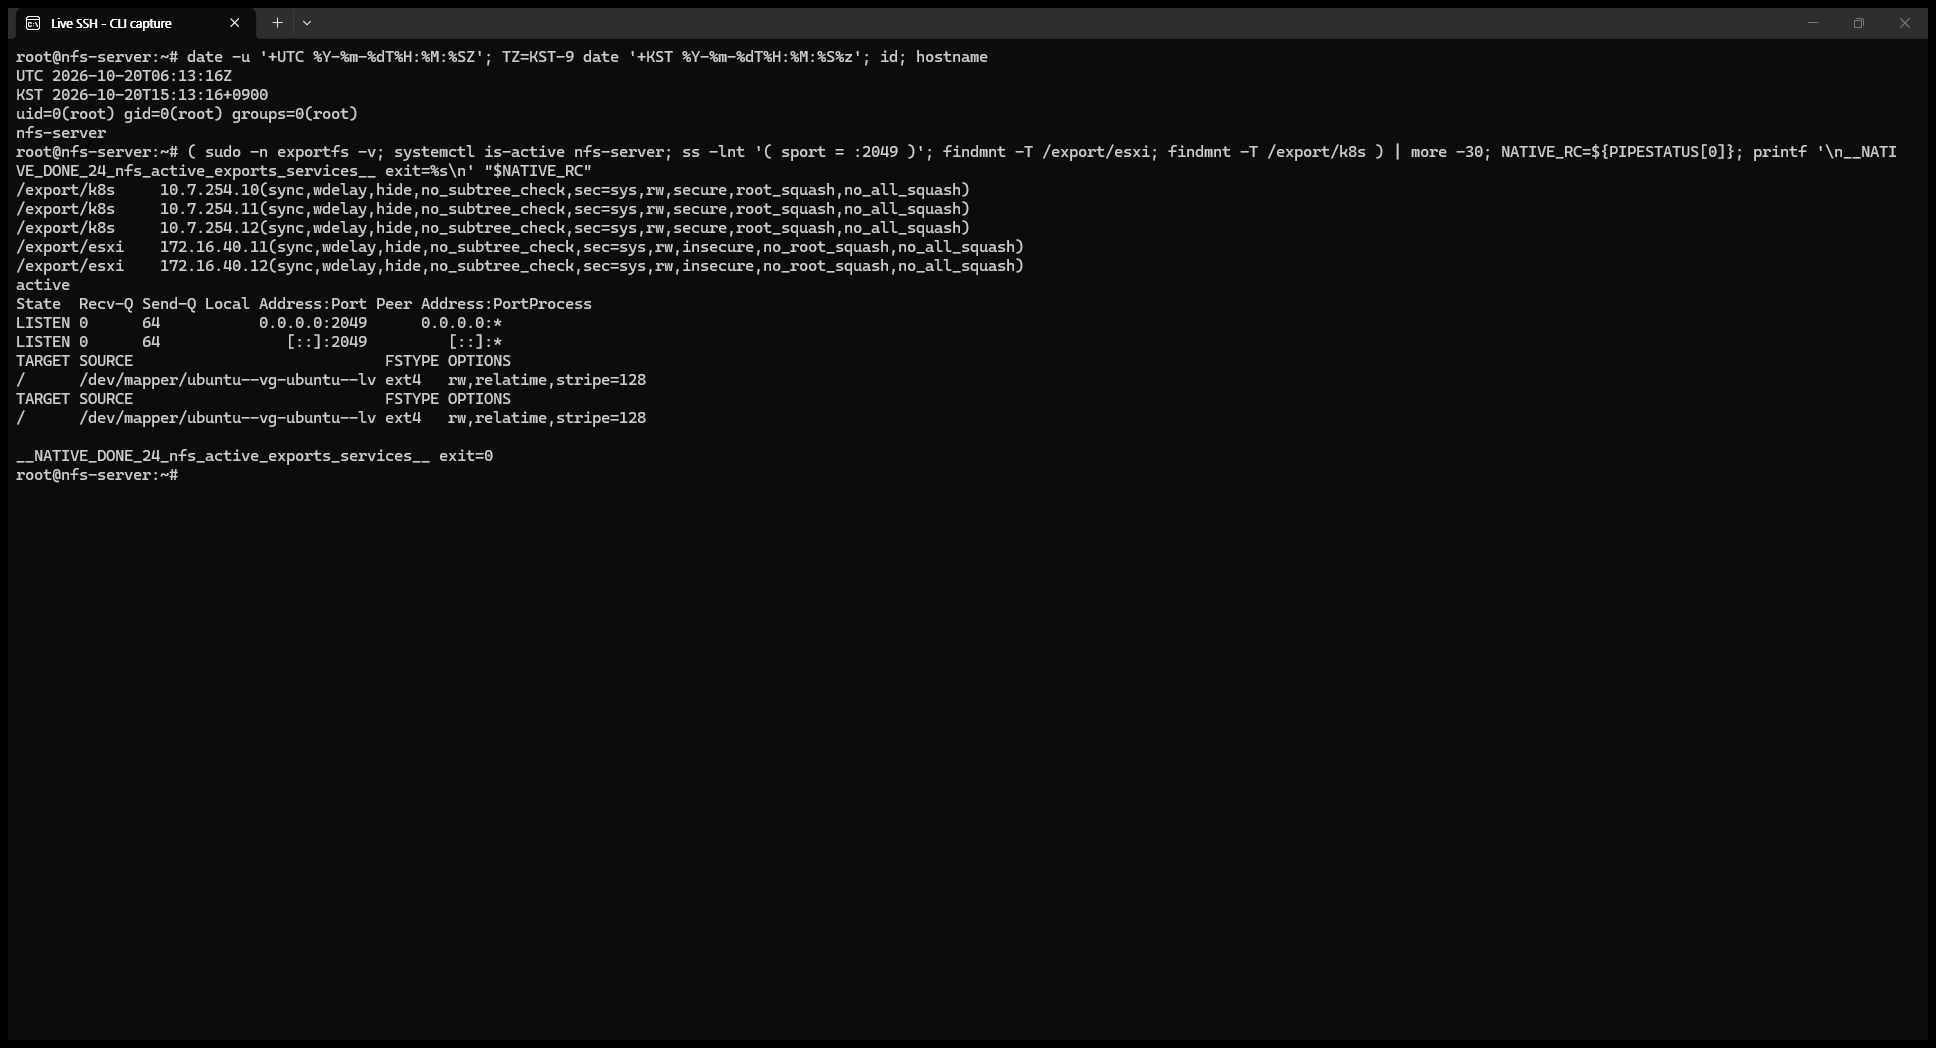This screenshot has width=1936, height=1048.
Task: Click the /export/esxi 172.16.40.12 export row
Action: 520,266
